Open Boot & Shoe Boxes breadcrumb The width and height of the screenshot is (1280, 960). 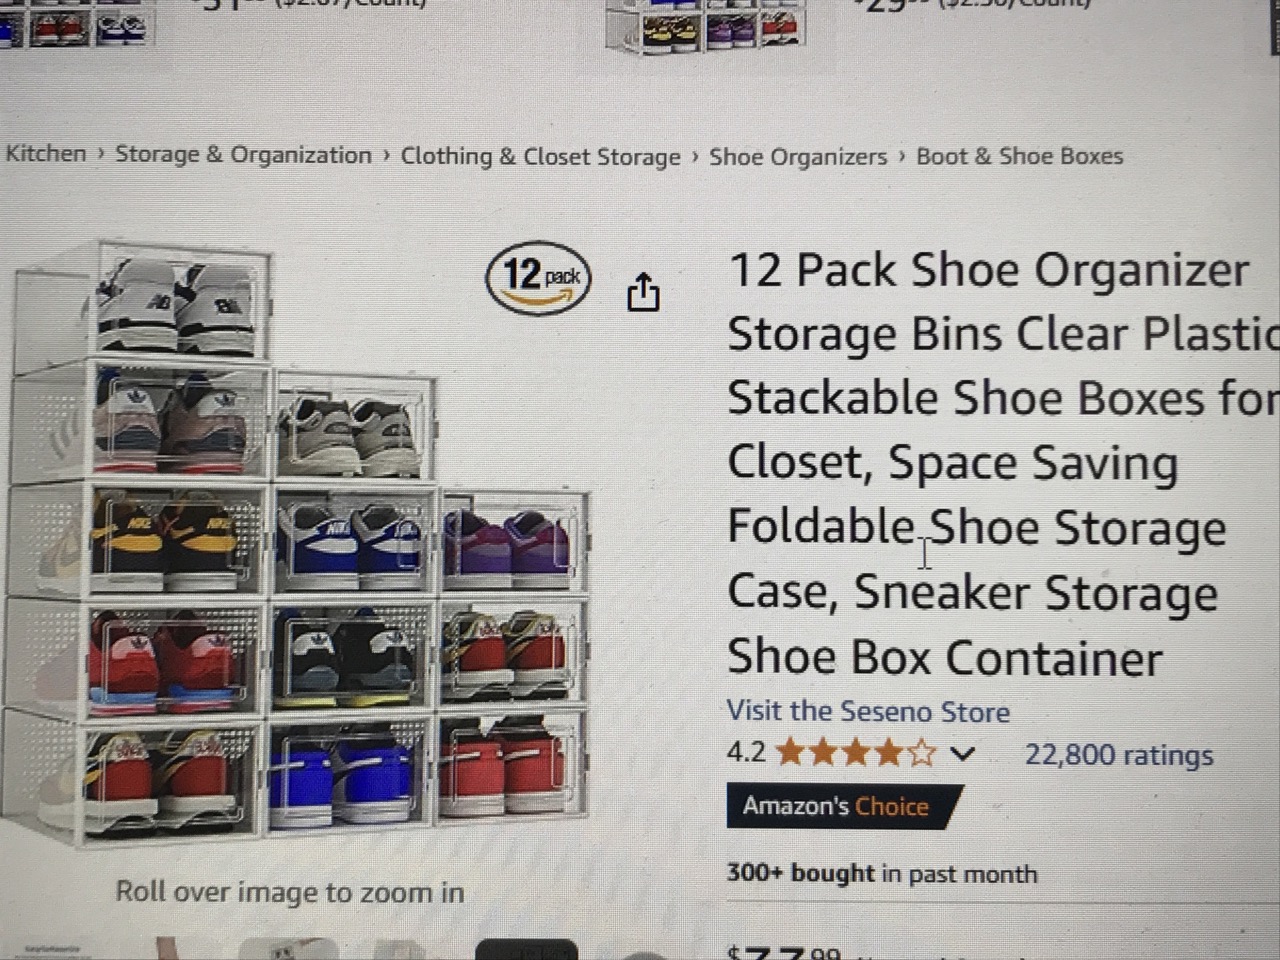tap(1020, 156)
